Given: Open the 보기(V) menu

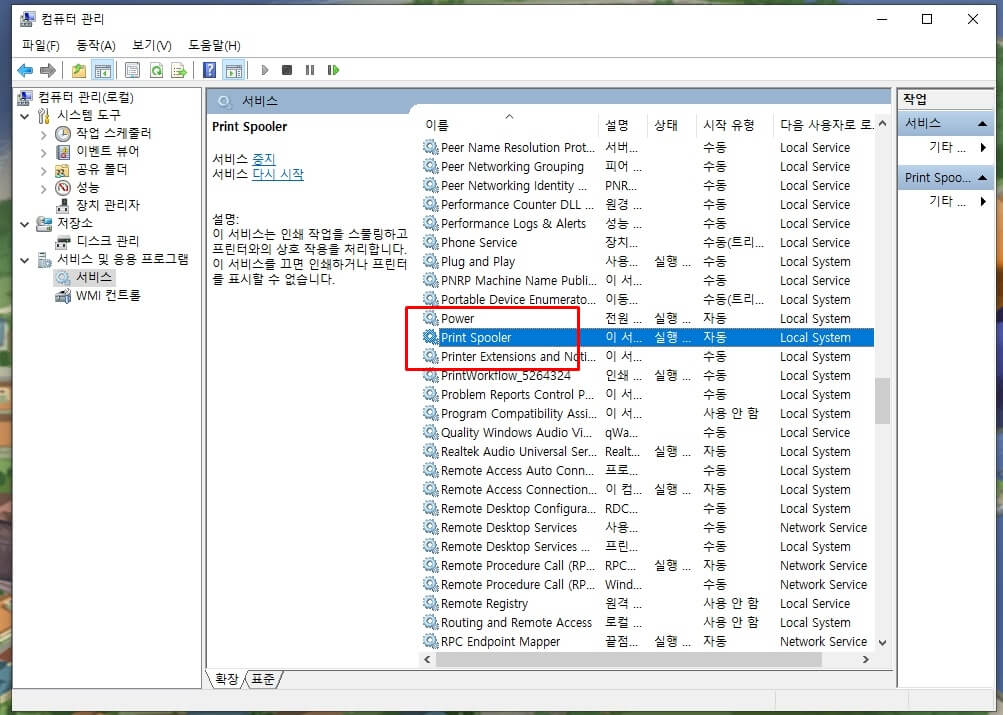Looking at the screenshot, I should [152, 45].
